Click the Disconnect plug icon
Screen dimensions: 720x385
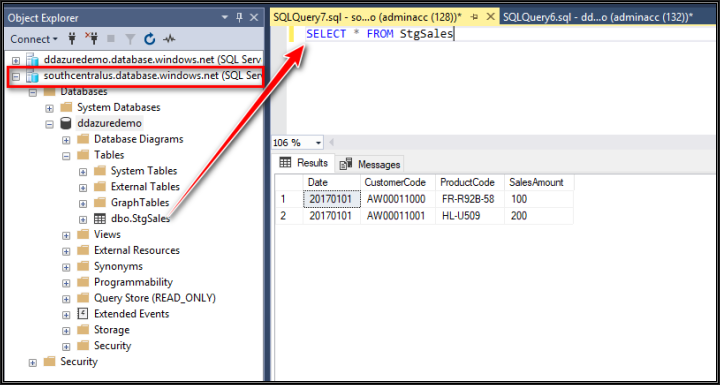[91, 40]
